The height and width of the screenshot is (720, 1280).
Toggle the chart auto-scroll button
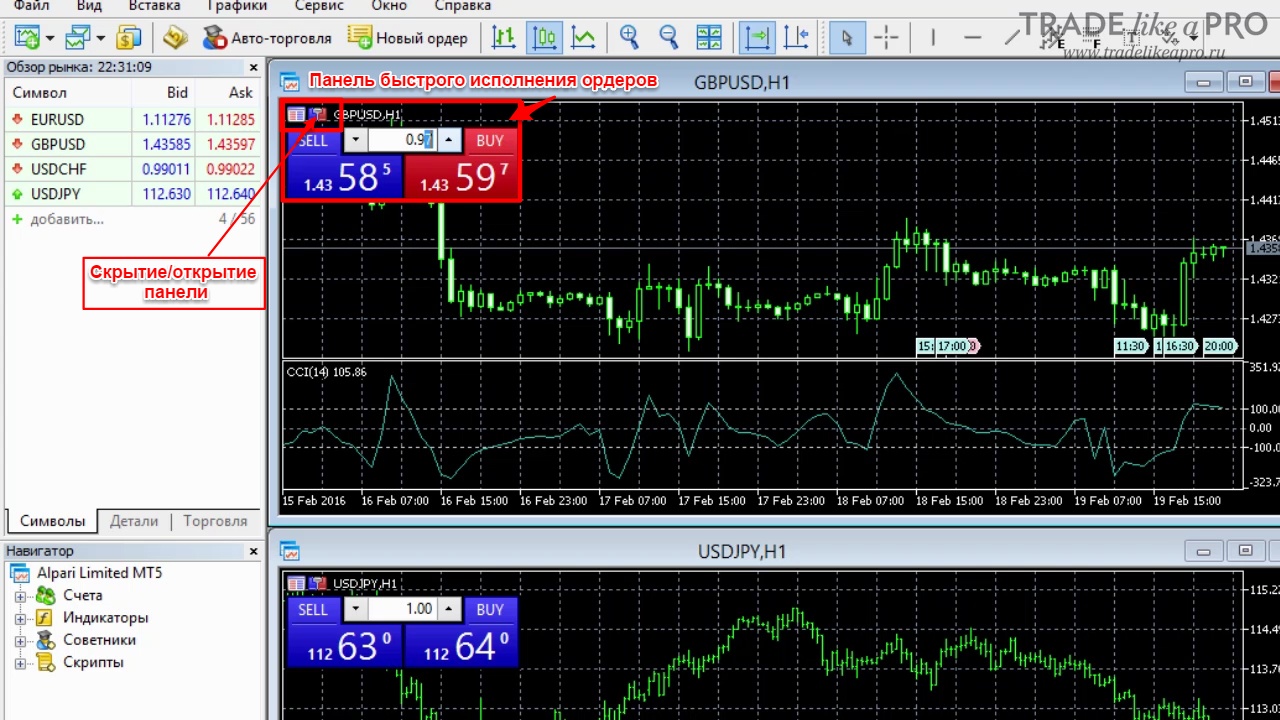757,38
